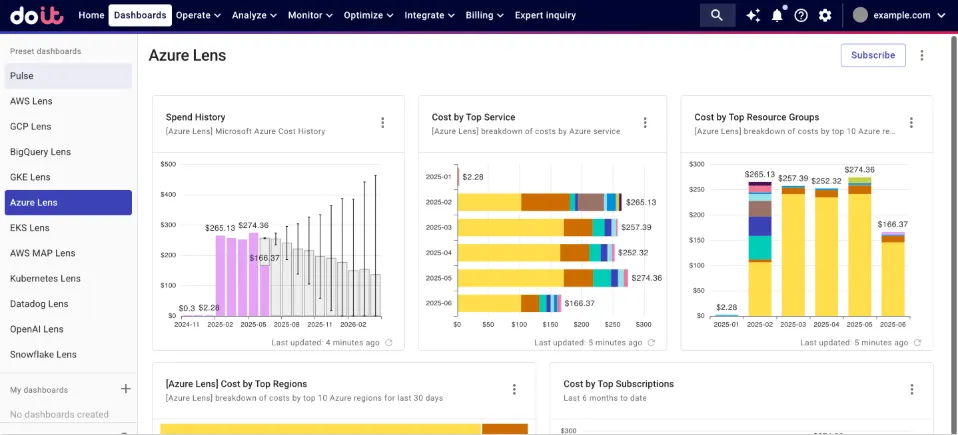Open the Snowflake Lens dashboard

click(68, 354)
